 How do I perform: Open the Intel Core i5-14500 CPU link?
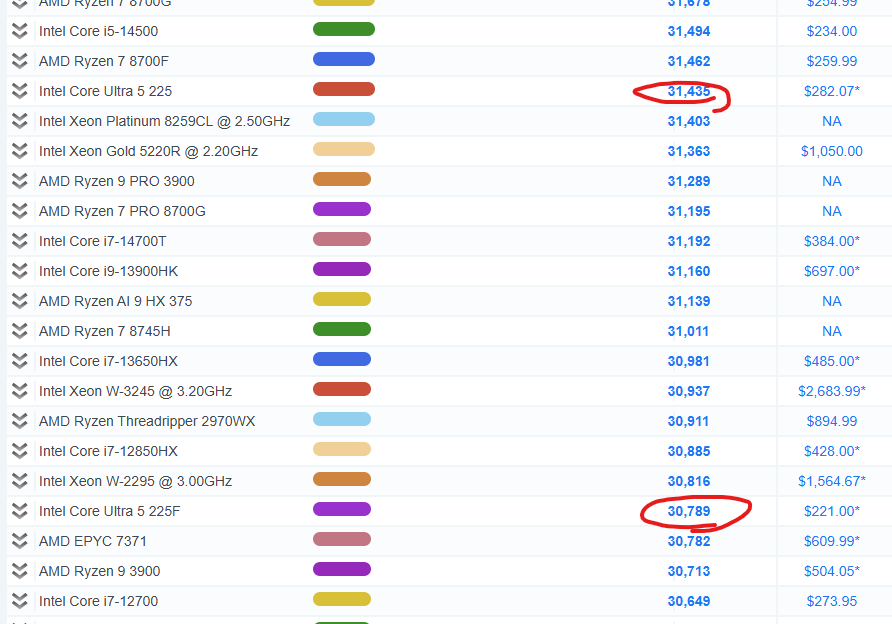(98, 31)
